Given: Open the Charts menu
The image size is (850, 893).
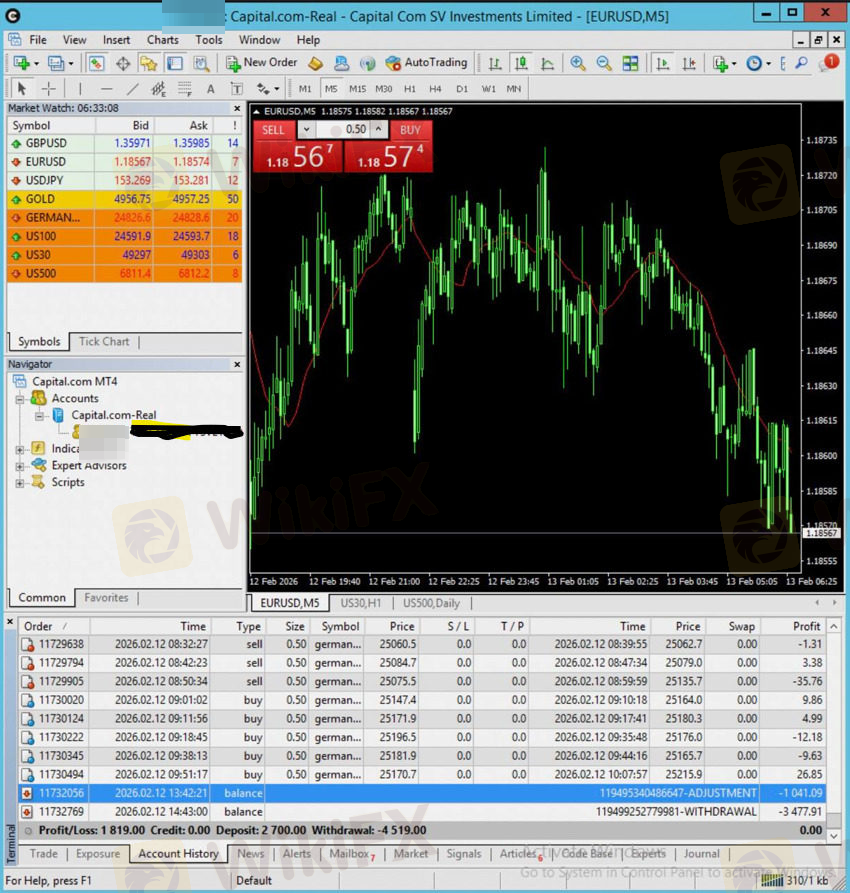Looking at the screenshot, I should click(x=162, y=40).
